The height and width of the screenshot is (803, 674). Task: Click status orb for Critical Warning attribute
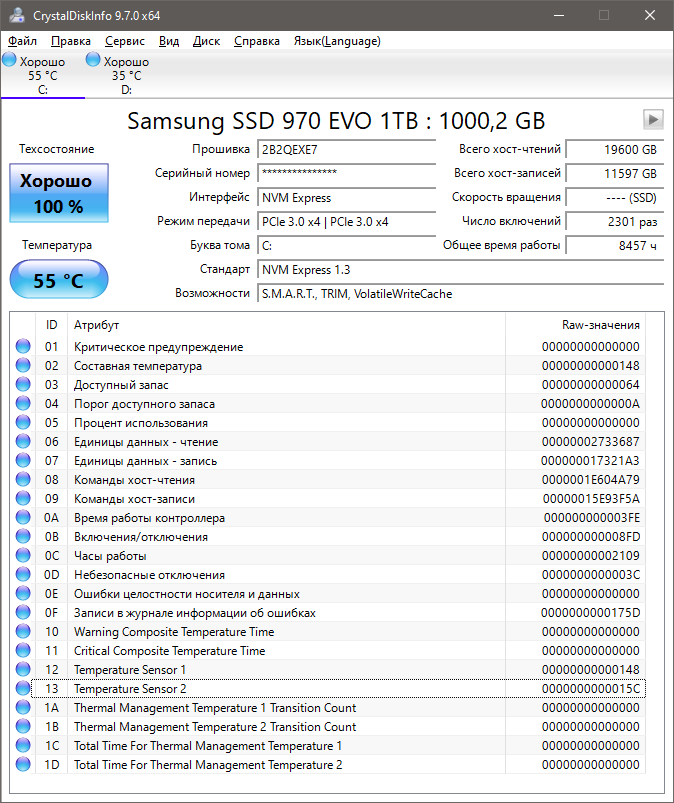click(23, 347)
